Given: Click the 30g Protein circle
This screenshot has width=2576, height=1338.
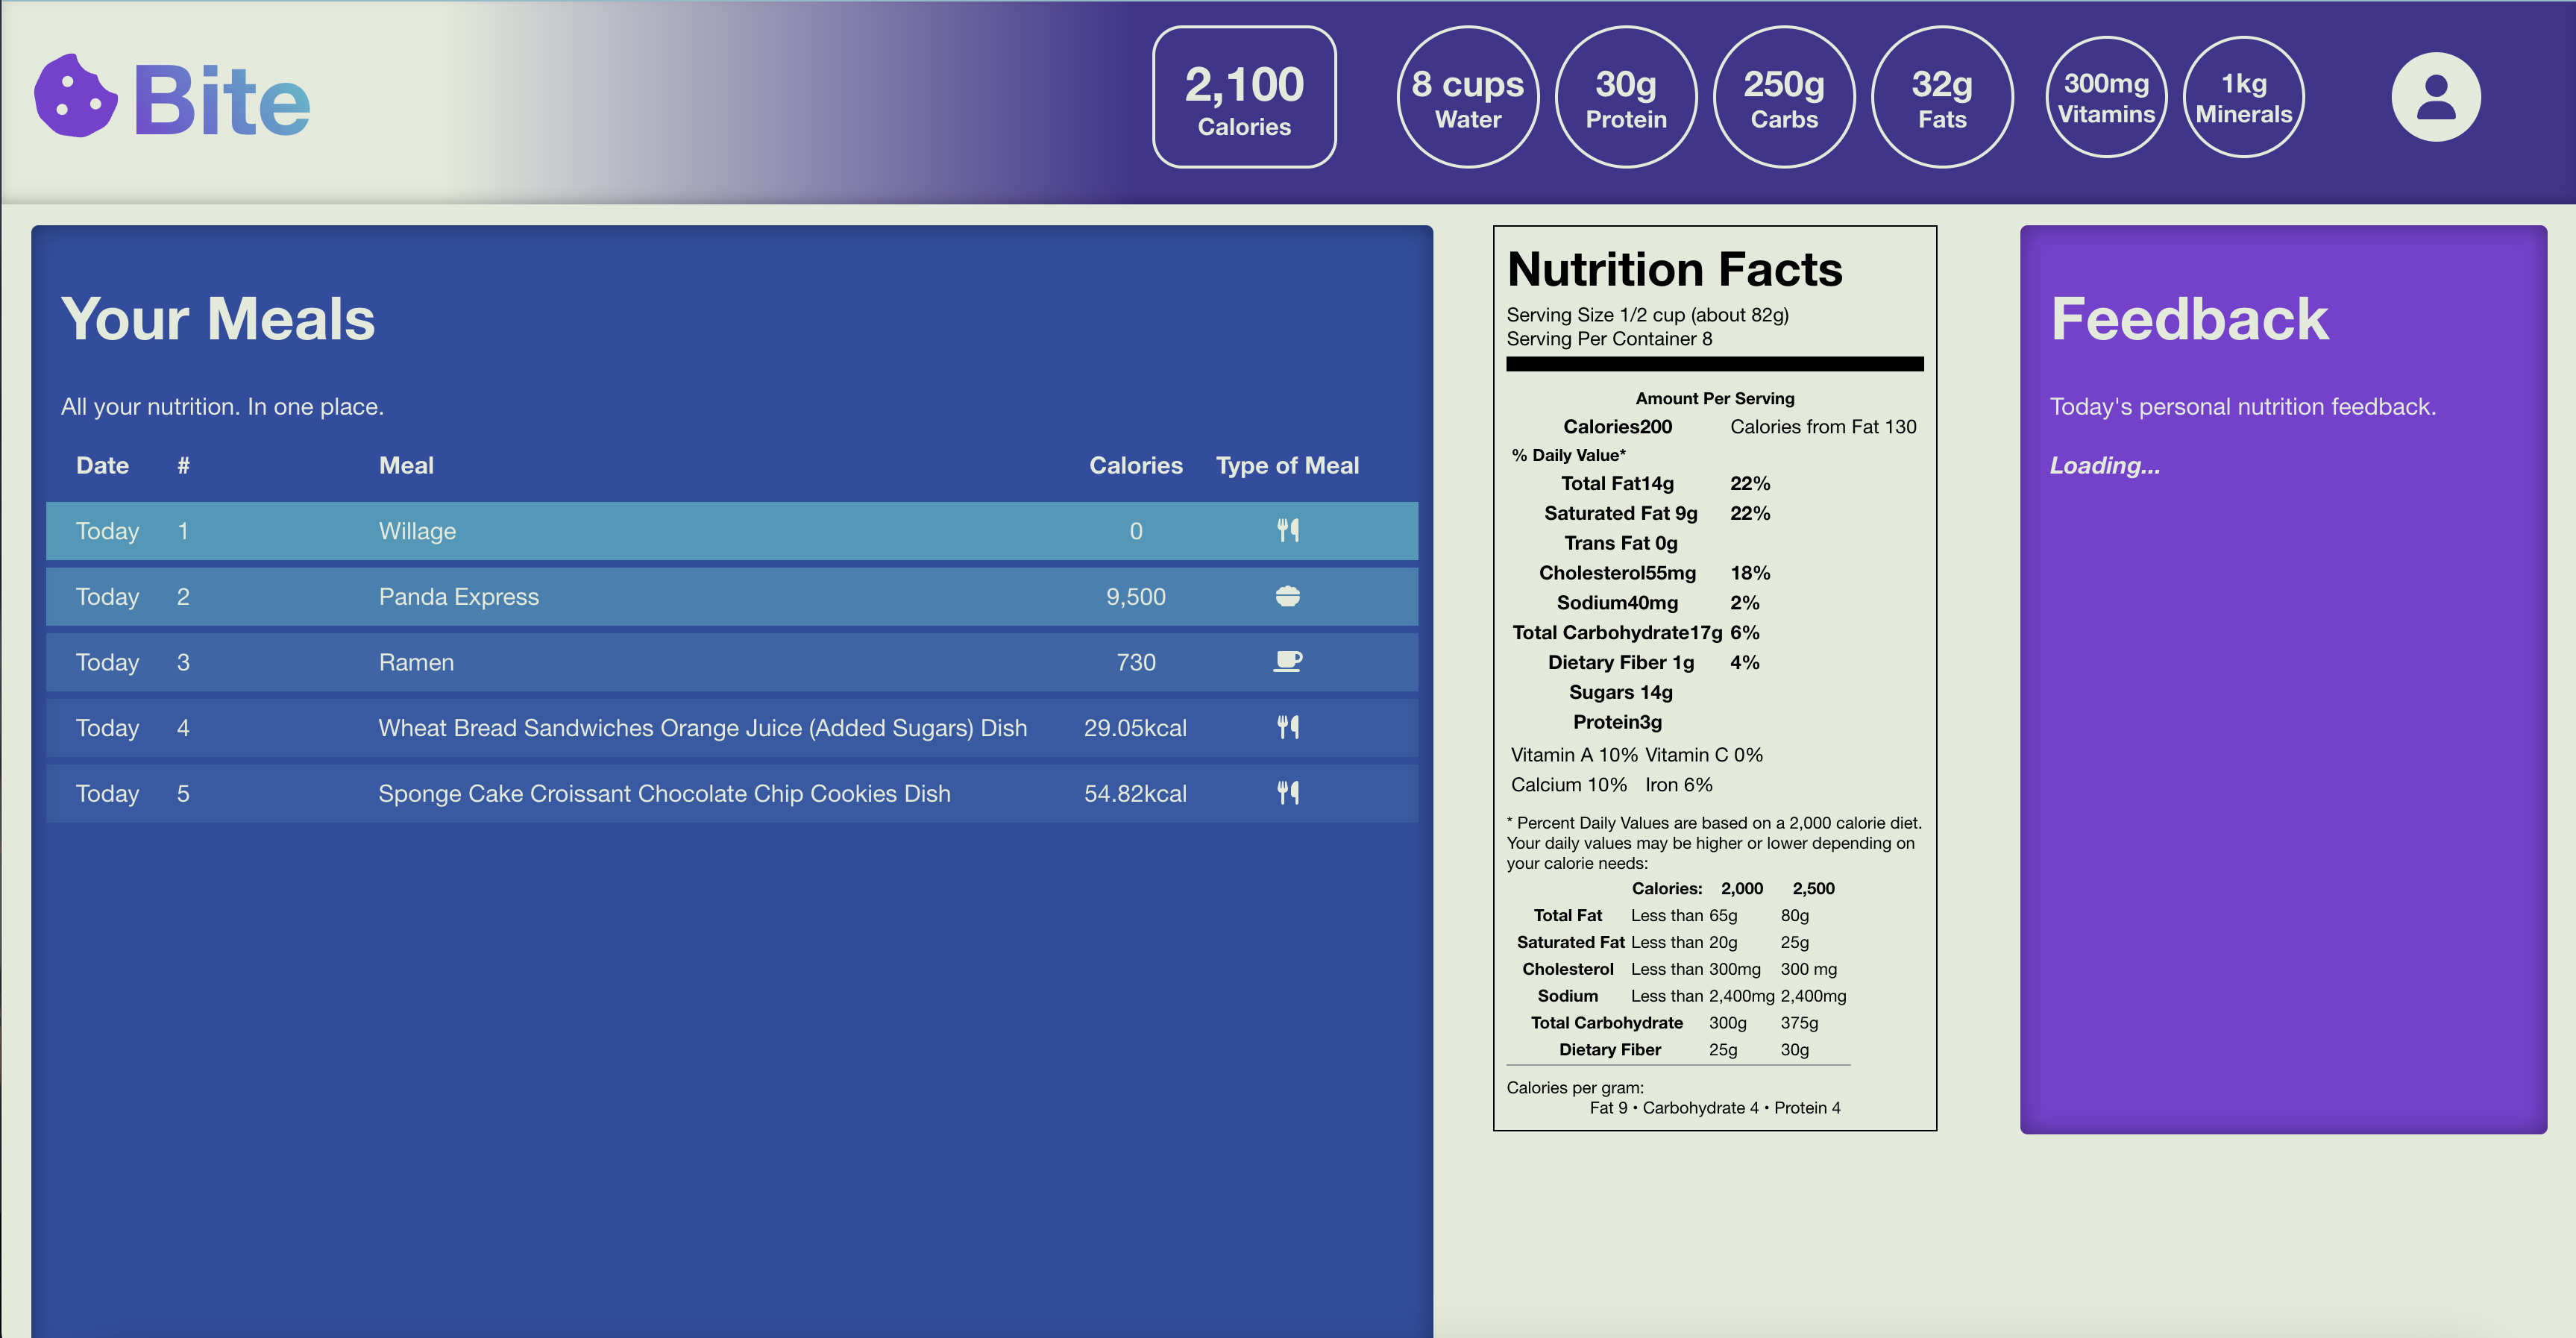Looking at the screenshot, I should [x=1625, y=97].
